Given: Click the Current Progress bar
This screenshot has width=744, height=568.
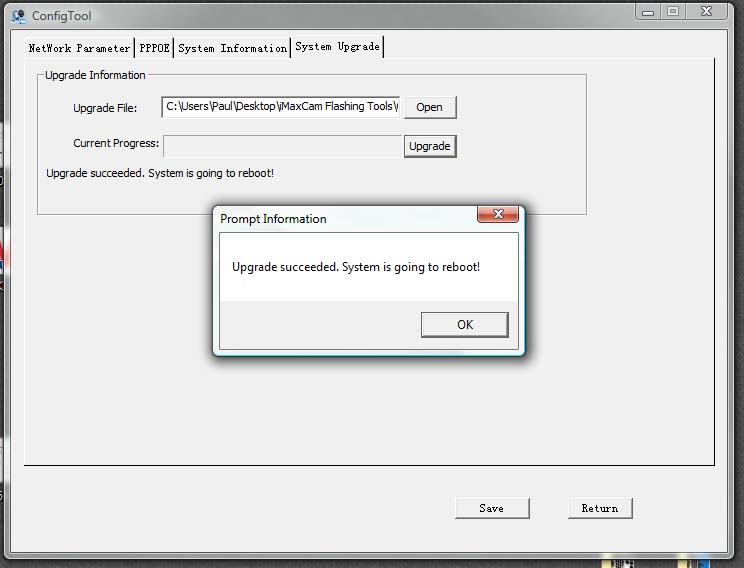Looking at the screenshot, I should (282, 146).
